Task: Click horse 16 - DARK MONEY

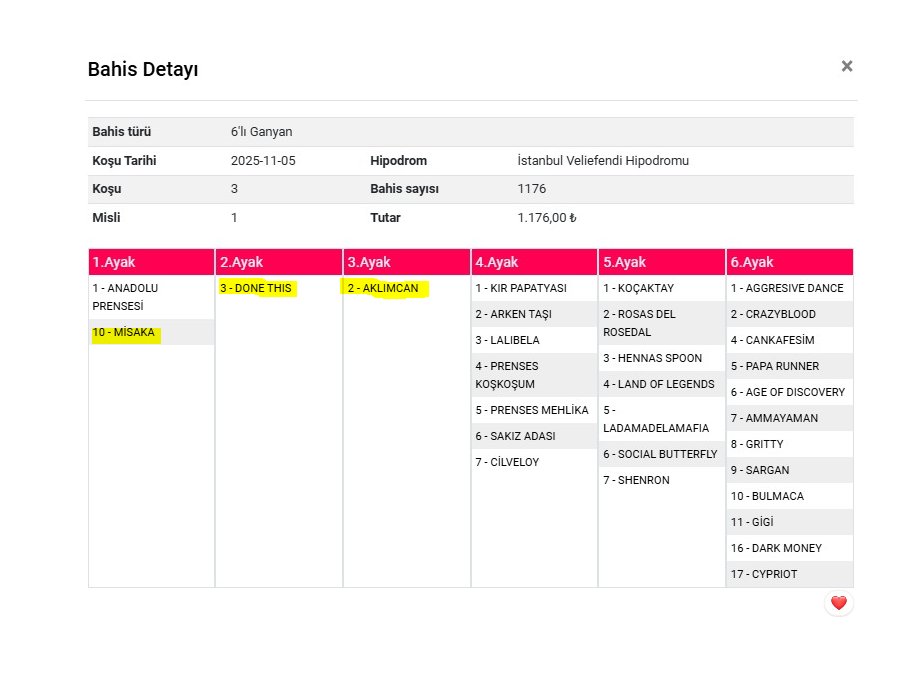Action: 790,548
